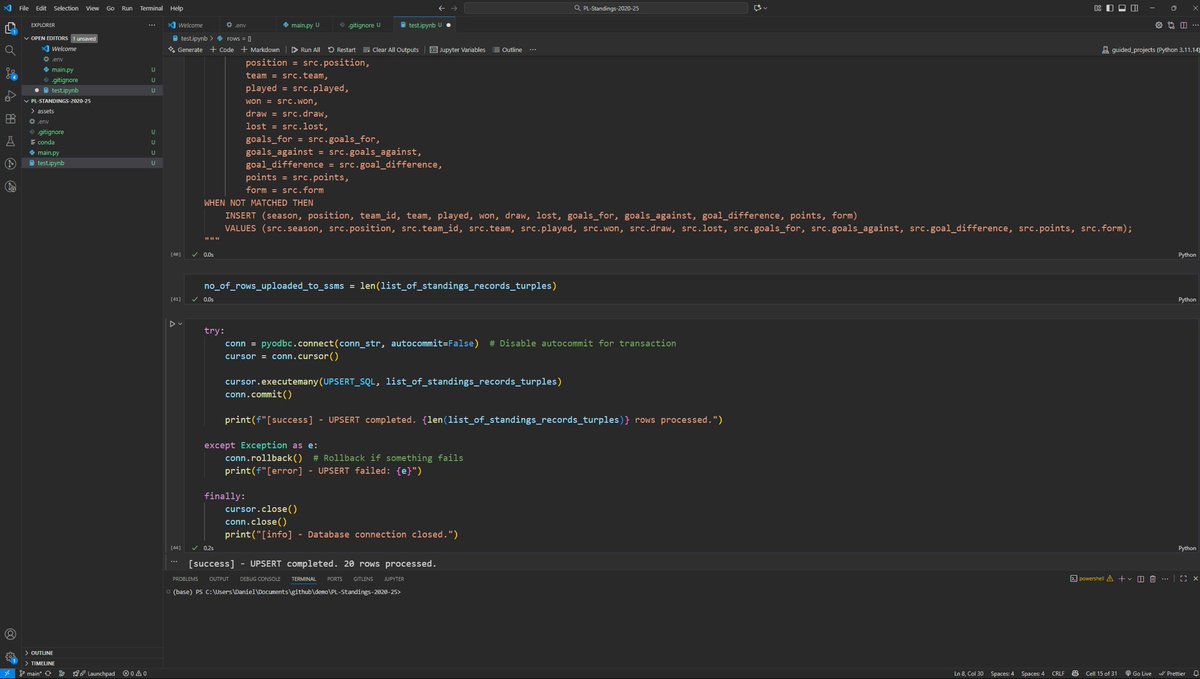Open the Explorer view in activity bar

(10, 27)
